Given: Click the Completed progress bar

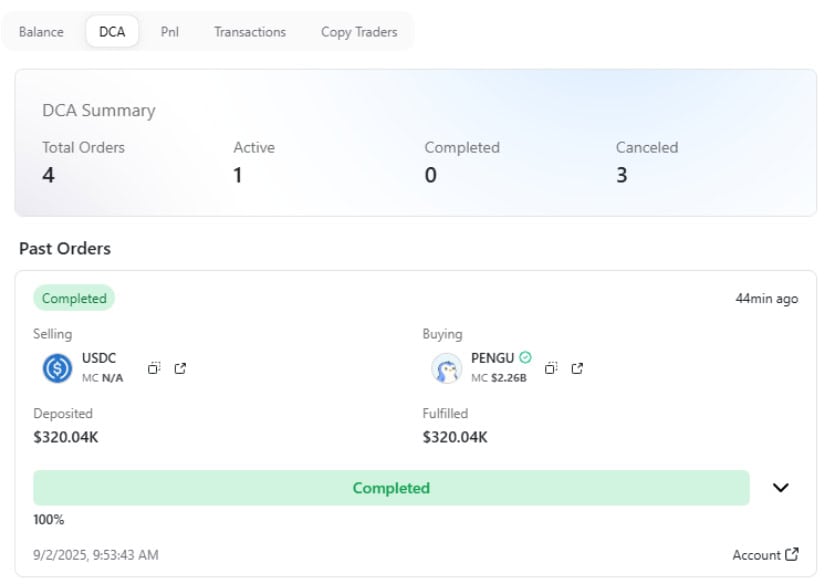Looking at the screenshot, I should click(391, 488).
